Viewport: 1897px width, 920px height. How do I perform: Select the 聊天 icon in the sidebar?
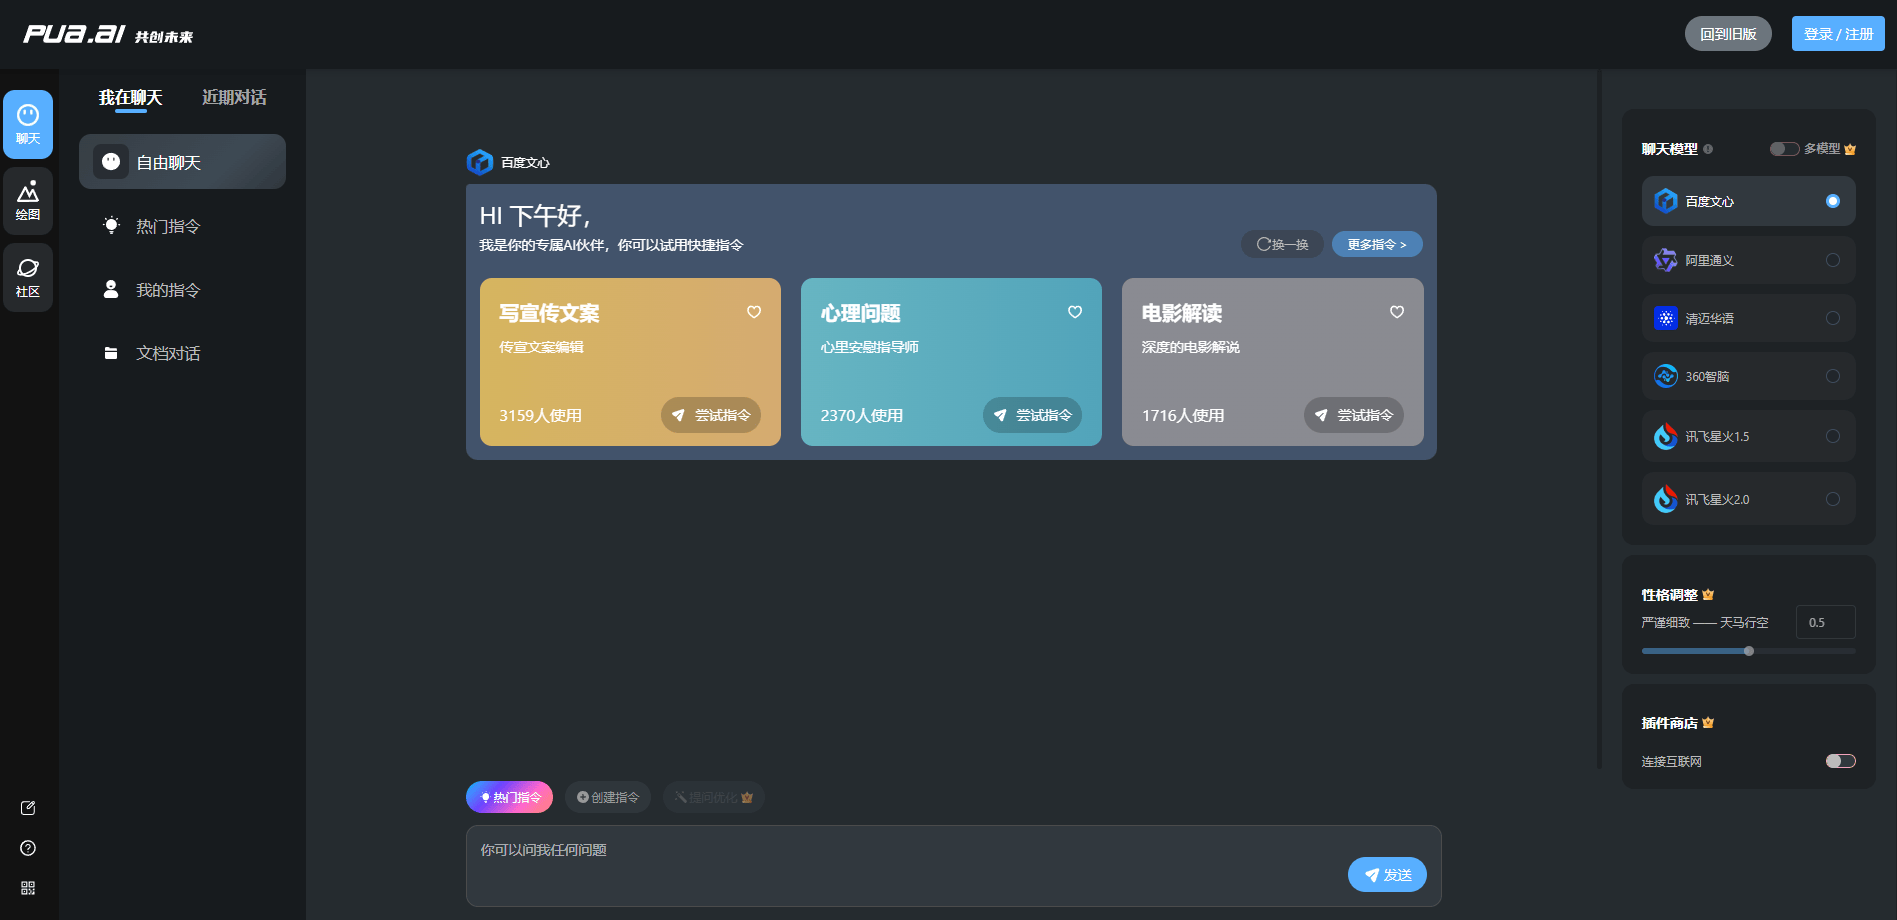point(28,124)
